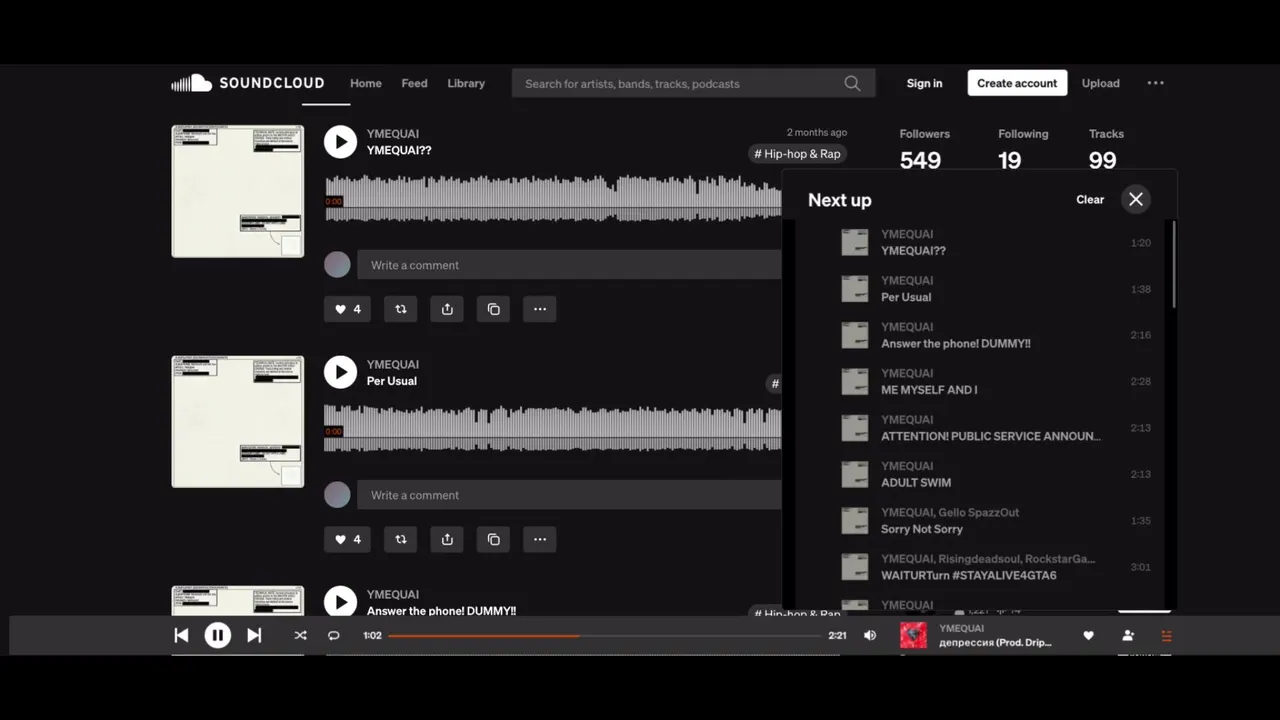Open the Per Usual track artwork
This screenshot has height=720, width=1280.
click(238, 421)
